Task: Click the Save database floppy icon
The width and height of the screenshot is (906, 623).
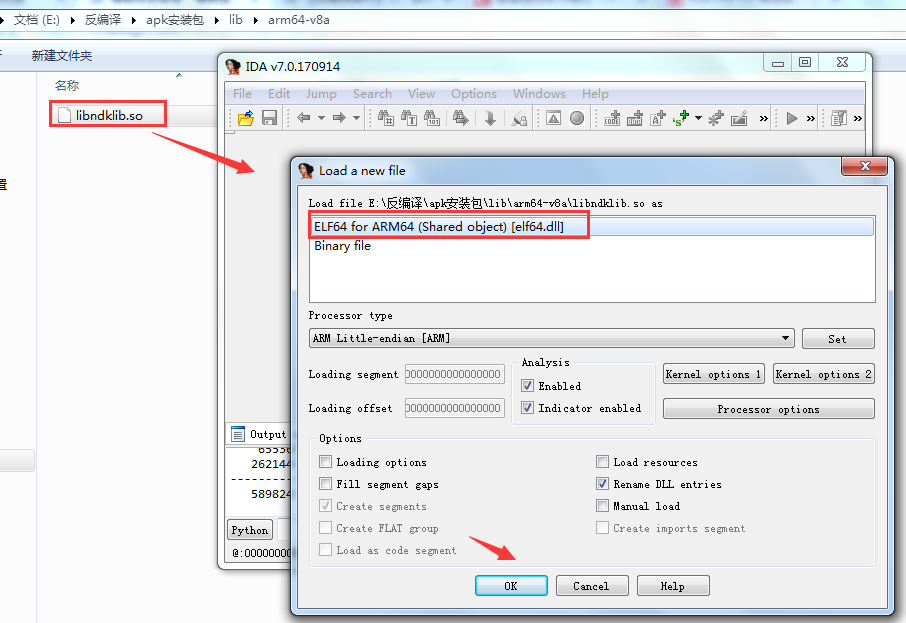Action: click(x=269, y=118)
